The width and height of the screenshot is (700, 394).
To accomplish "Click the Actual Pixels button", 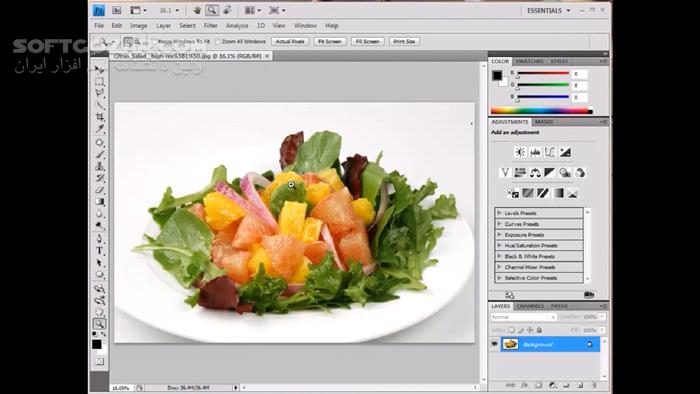I will (x=290, y=41).
